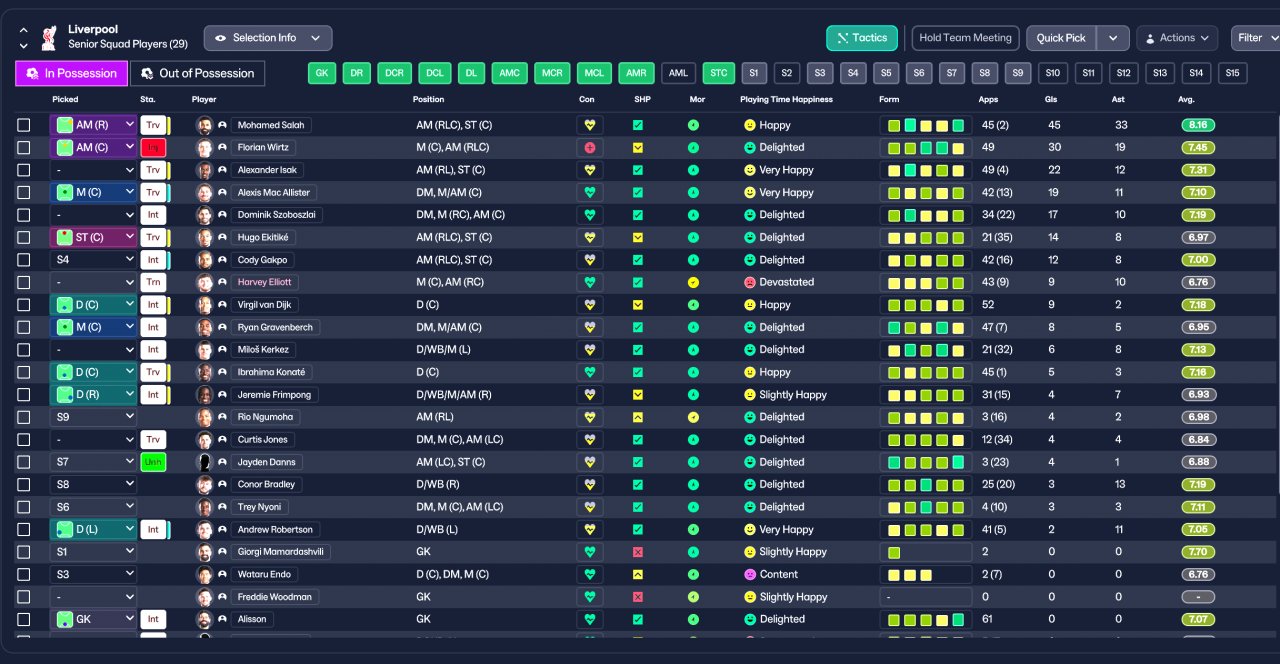The width and height of the screenshot is (1280, 664).
Task: Select the AML position slot
Action: pyautogui.click(x=678, y=73)
